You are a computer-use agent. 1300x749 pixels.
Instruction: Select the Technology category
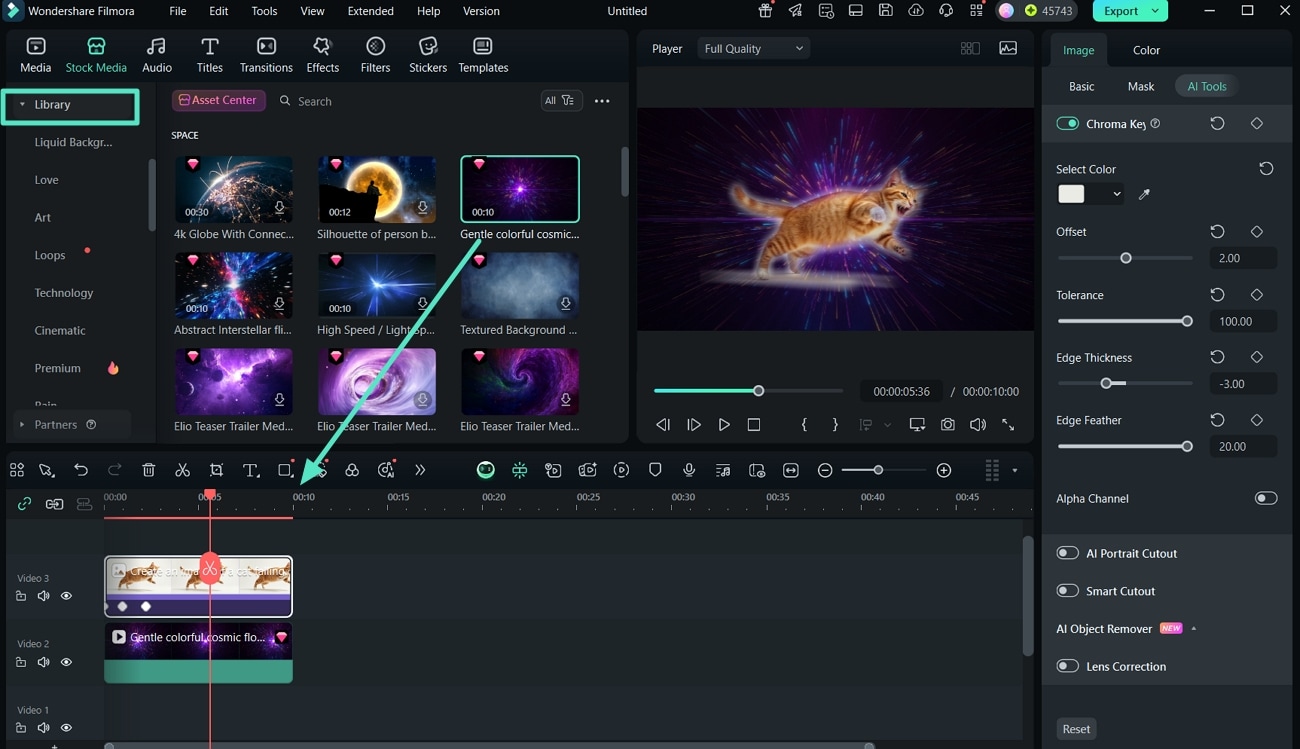pos(64,293)
